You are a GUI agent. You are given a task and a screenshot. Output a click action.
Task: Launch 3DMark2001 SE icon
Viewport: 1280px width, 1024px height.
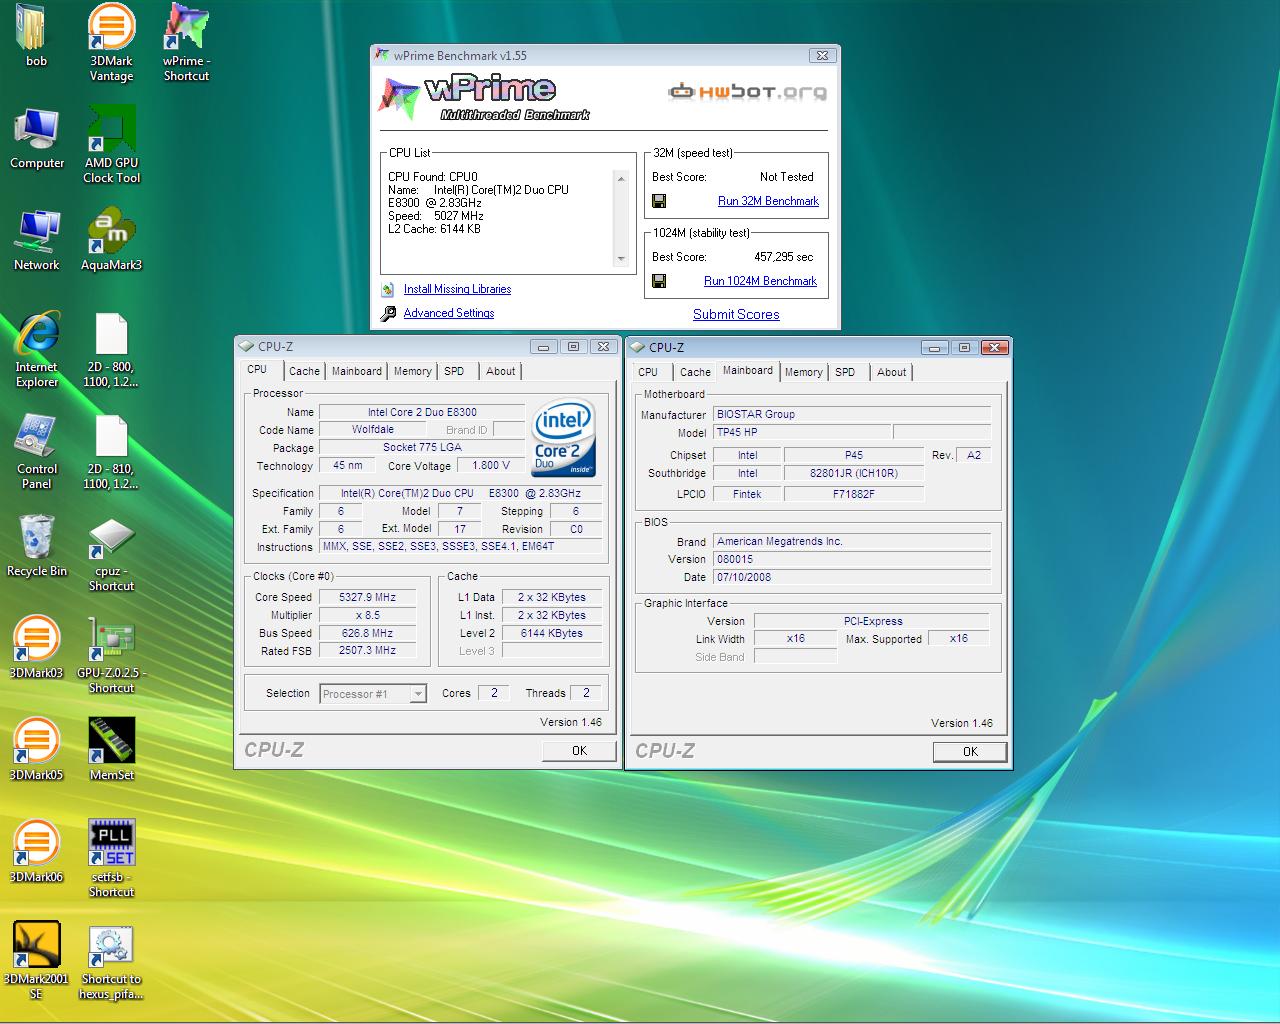(37, 962)
